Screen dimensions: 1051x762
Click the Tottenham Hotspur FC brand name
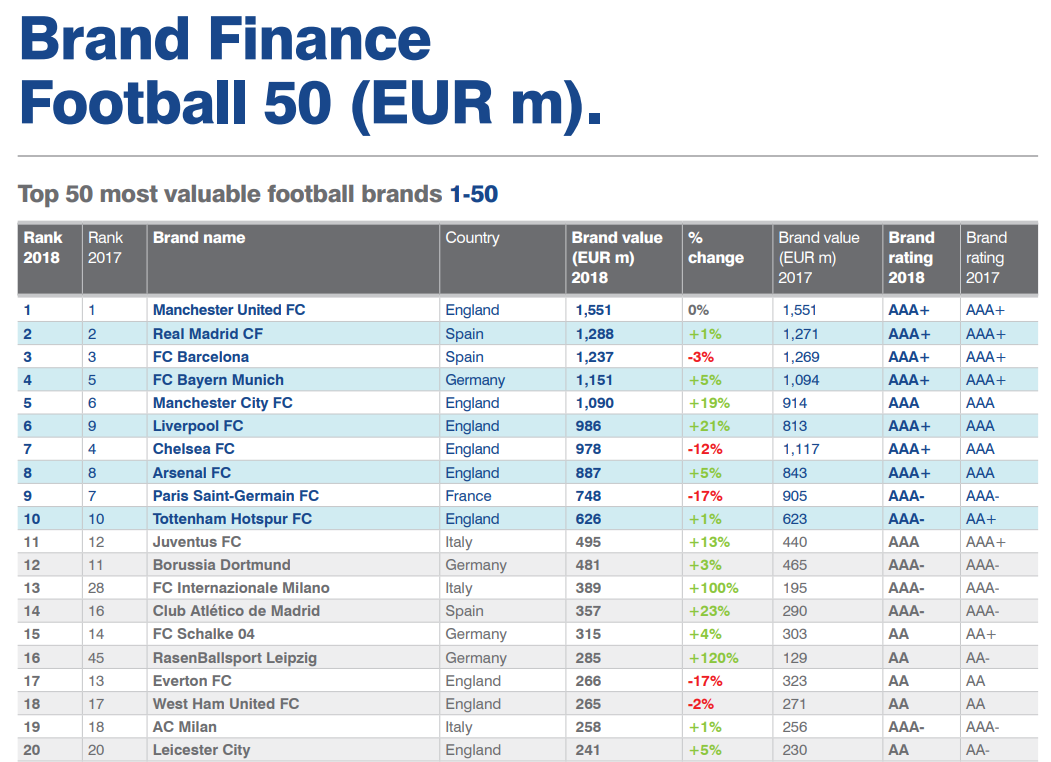pyautogui.click(x=232, y=519)
